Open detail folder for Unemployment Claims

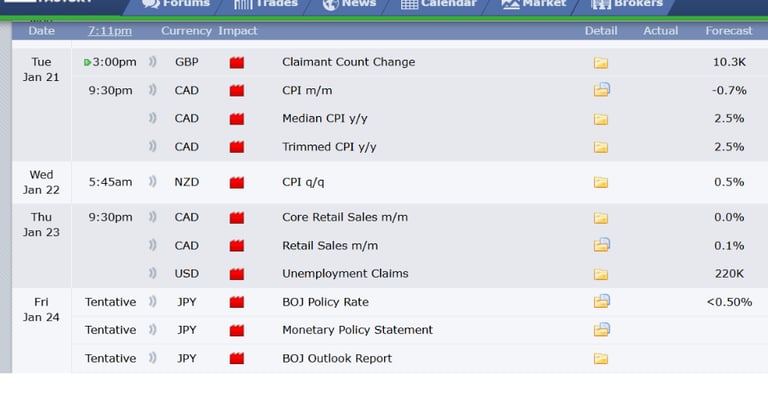click(x=601, y=274)
